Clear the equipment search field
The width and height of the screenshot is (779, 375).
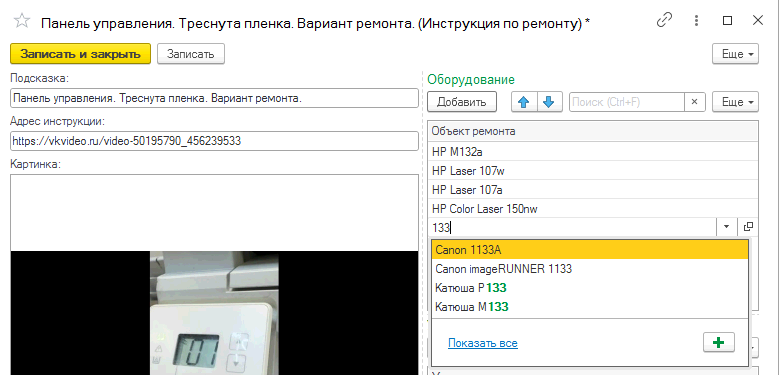click(695, 102)
